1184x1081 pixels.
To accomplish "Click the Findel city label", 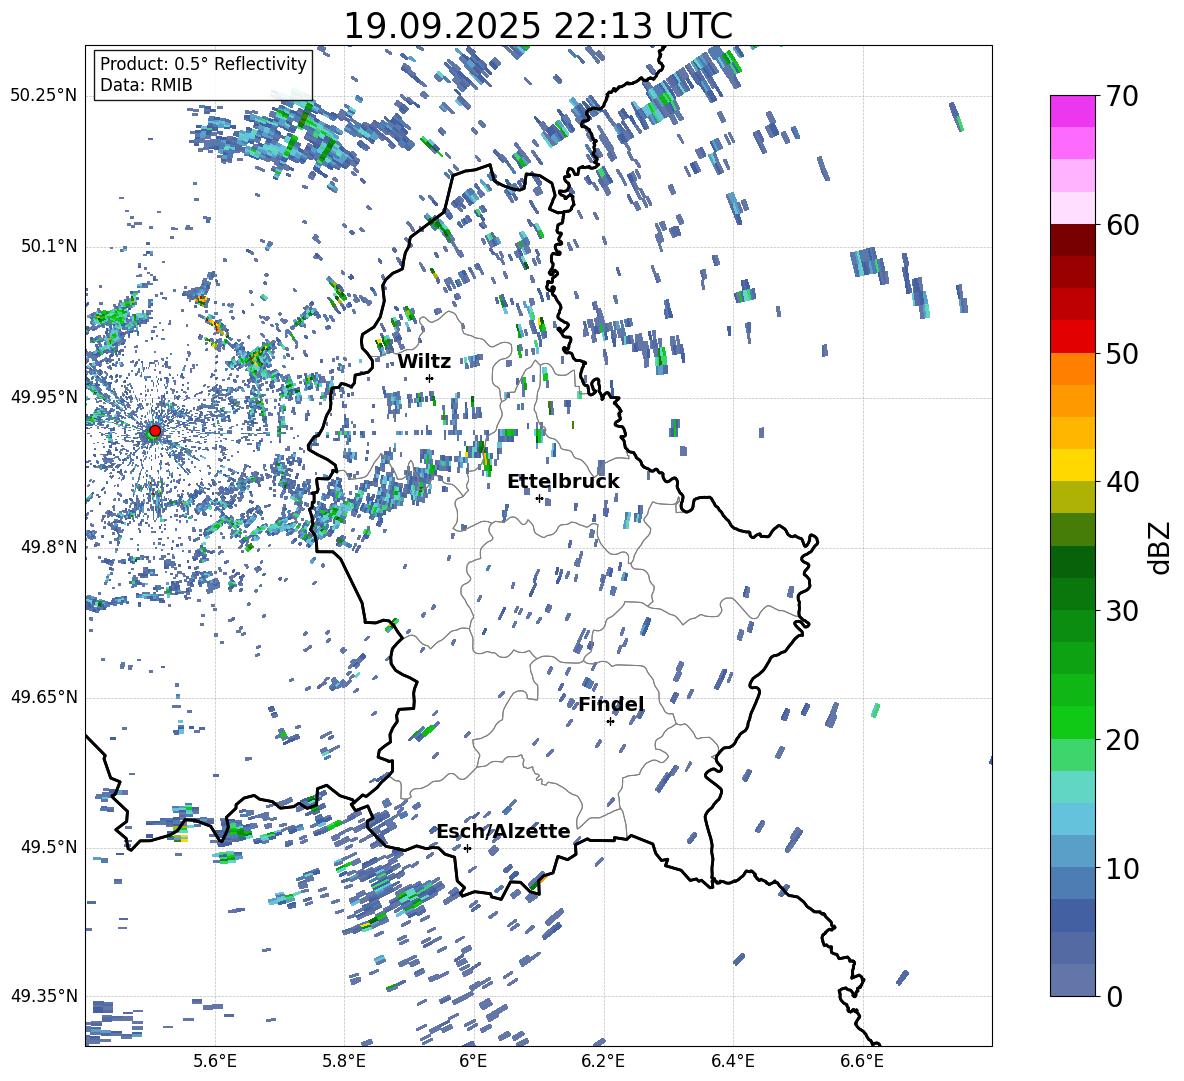I will point(612,705).
